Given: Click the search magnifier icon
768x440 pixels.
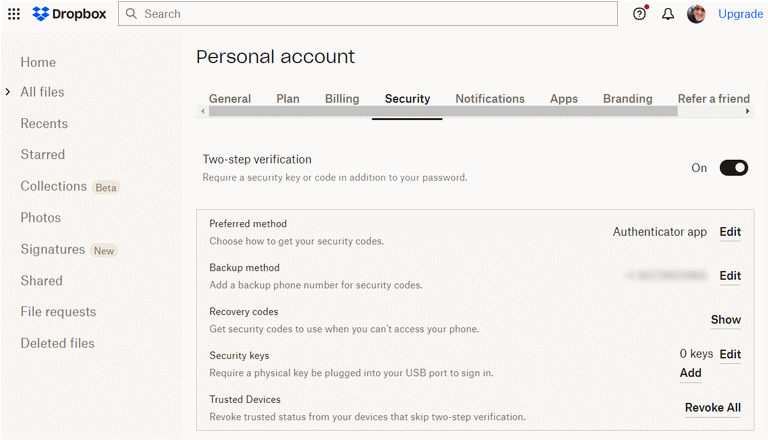Looking at the screenshot, I should (131, 14).
